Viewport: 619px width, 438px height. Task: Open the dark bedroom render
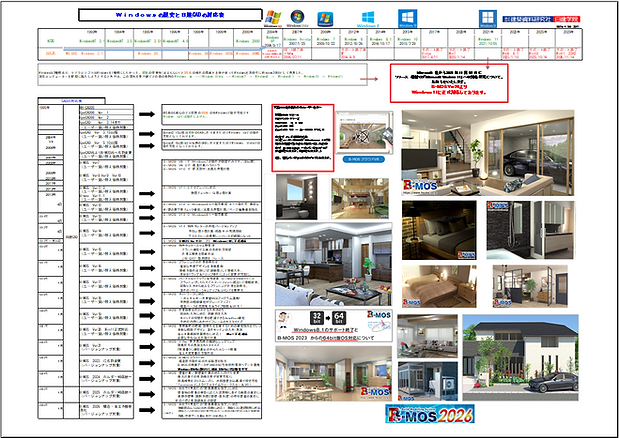coord(439,230)
